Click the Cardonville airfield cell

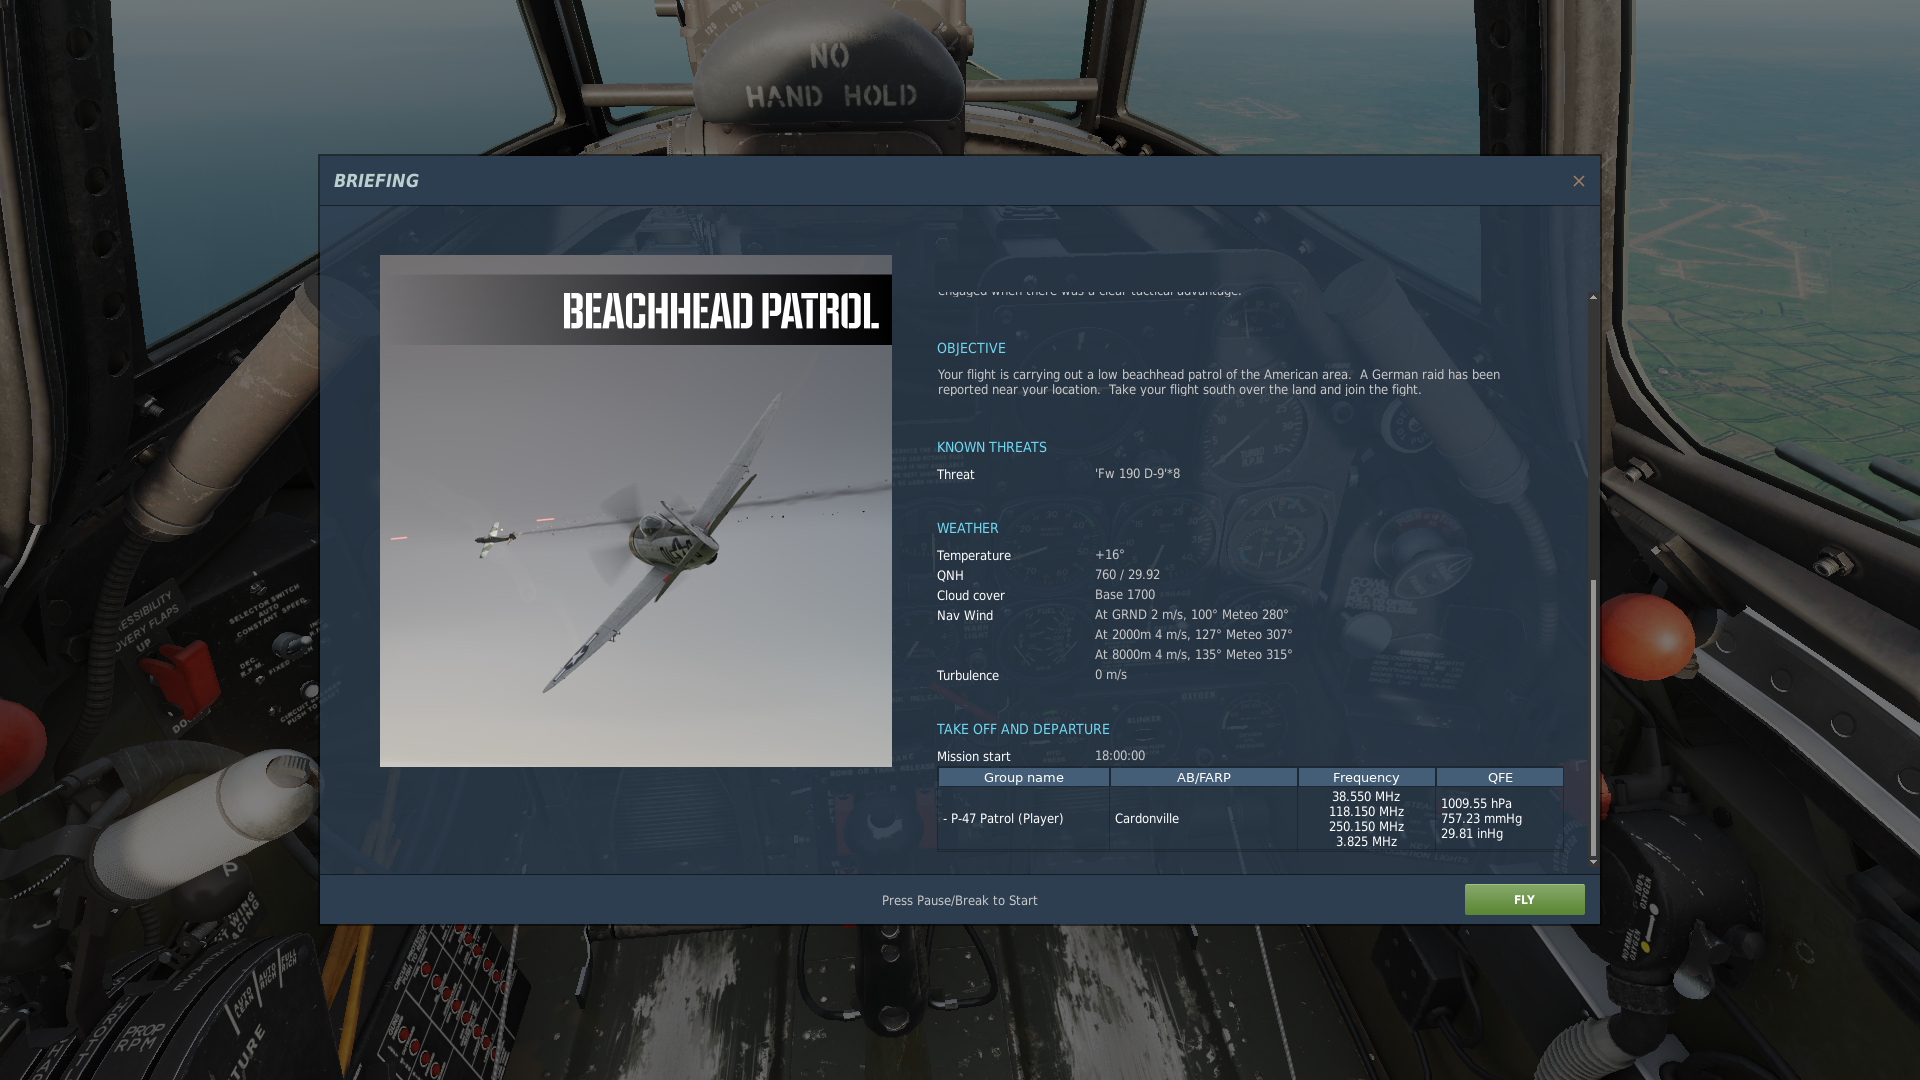(1204, 818)
